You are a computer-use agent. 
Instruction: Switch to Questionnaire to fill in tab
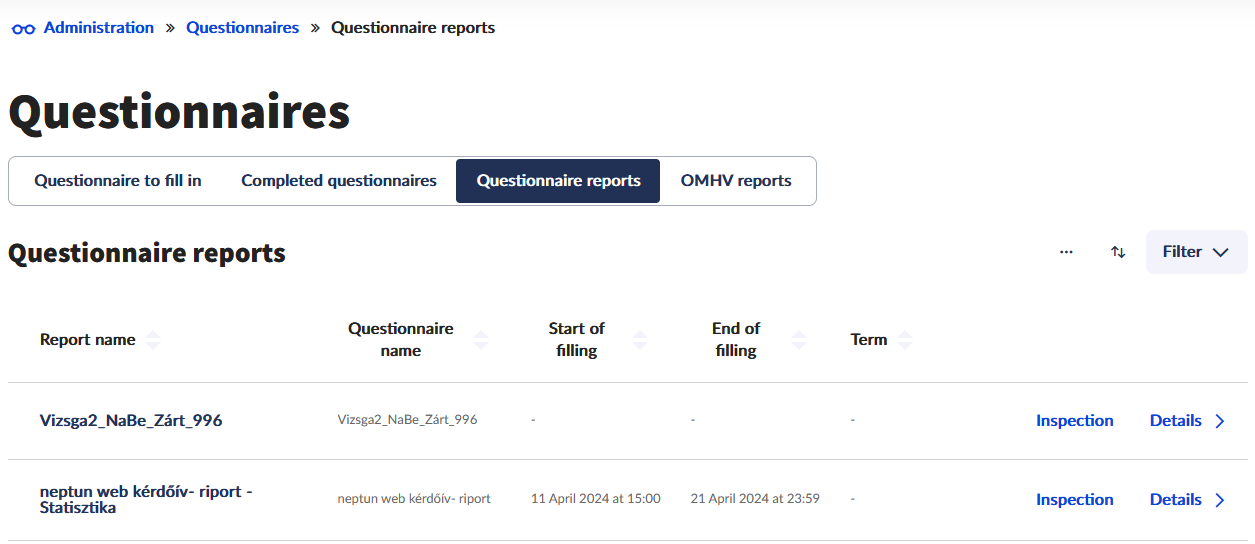coord(118,181)
